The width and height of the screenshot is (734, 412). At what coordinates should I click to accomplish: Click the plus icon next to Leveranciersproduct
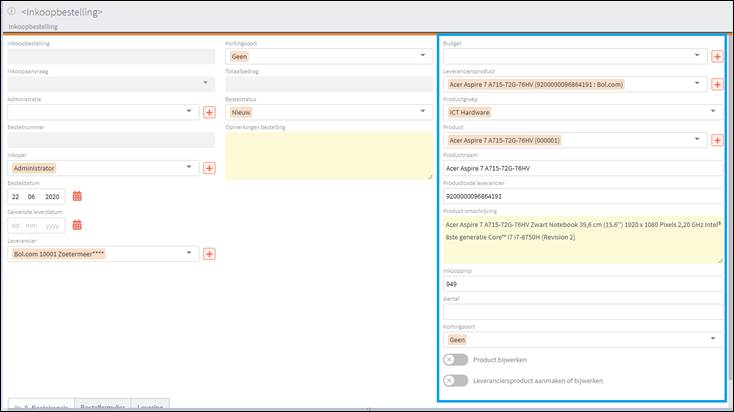(717, 85)
